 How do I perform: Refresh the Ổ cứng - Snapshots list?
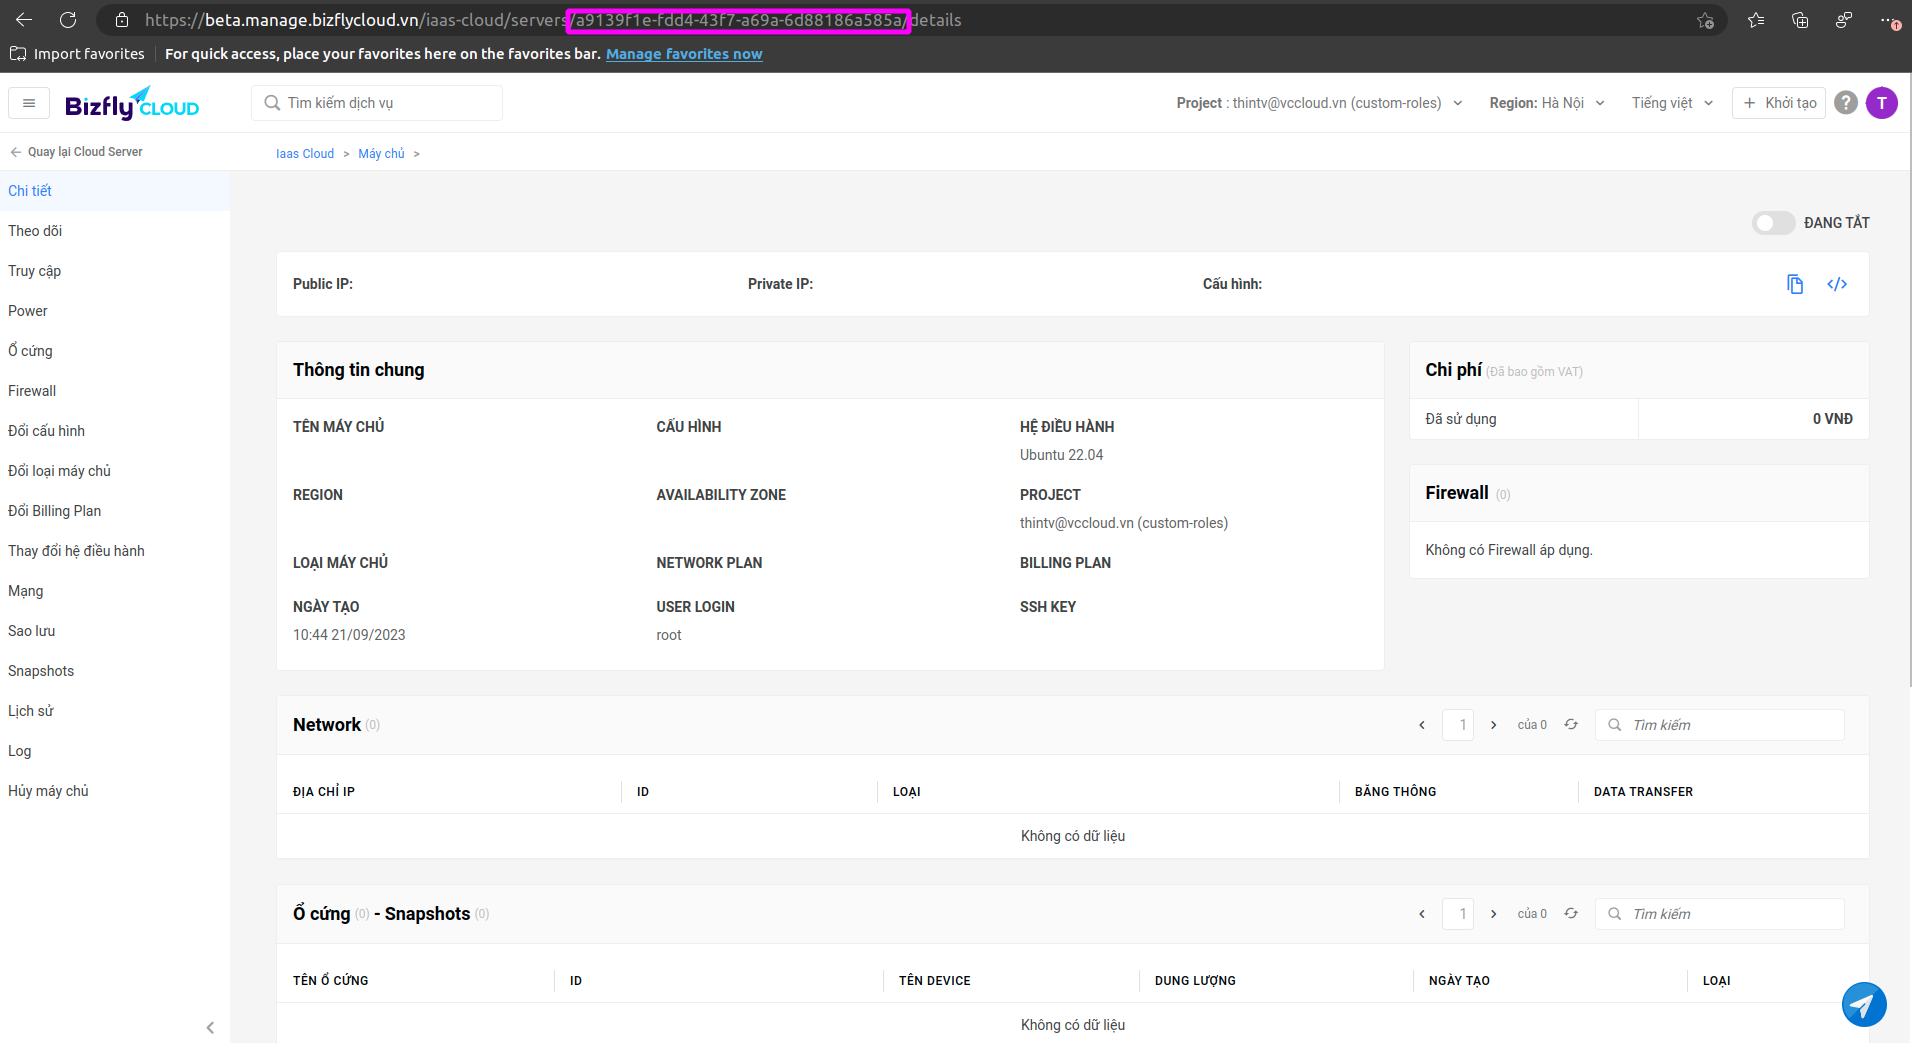coord(1571,914)
